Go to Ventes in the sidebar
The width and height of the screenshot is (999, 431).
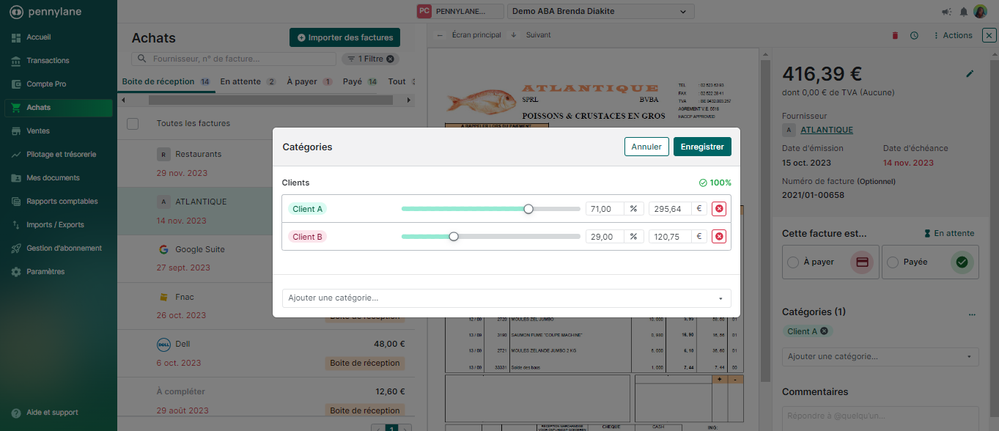[40, 131]
